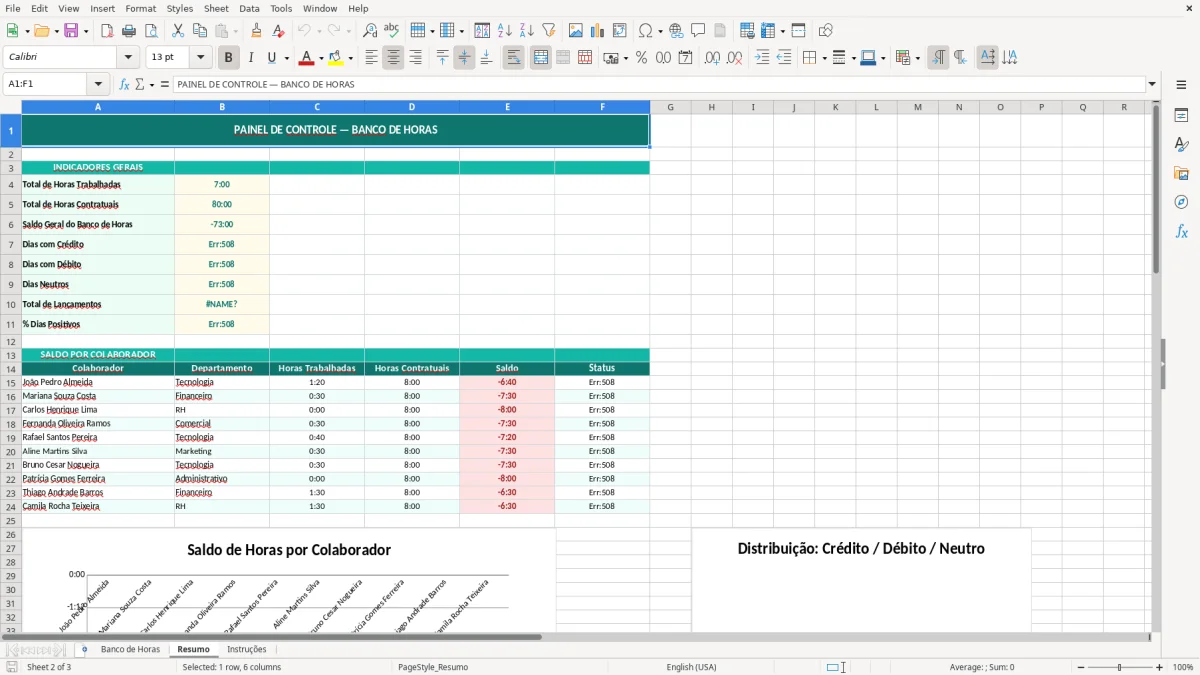Click the Increase Indent icon

pos(762,58)
